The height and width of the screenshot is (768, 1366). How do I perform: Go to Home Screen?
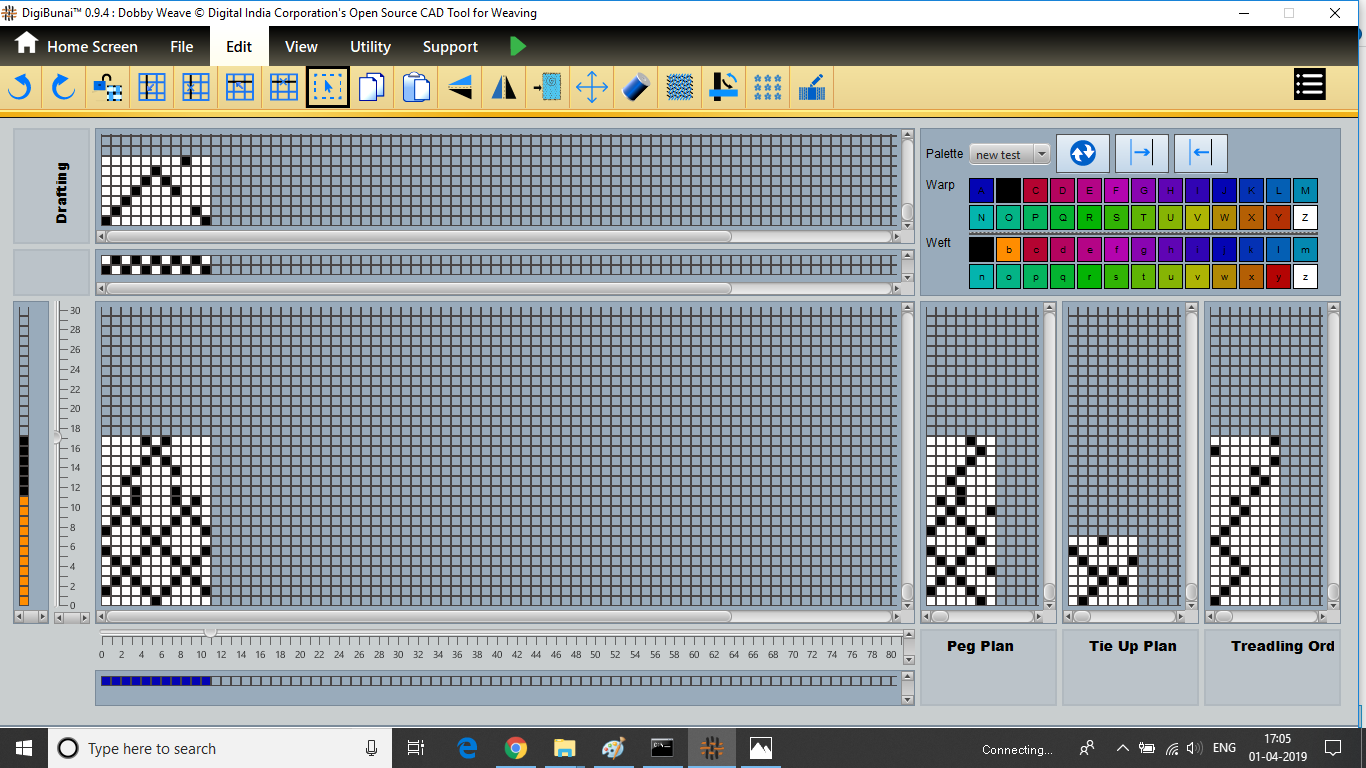[76, 47]
